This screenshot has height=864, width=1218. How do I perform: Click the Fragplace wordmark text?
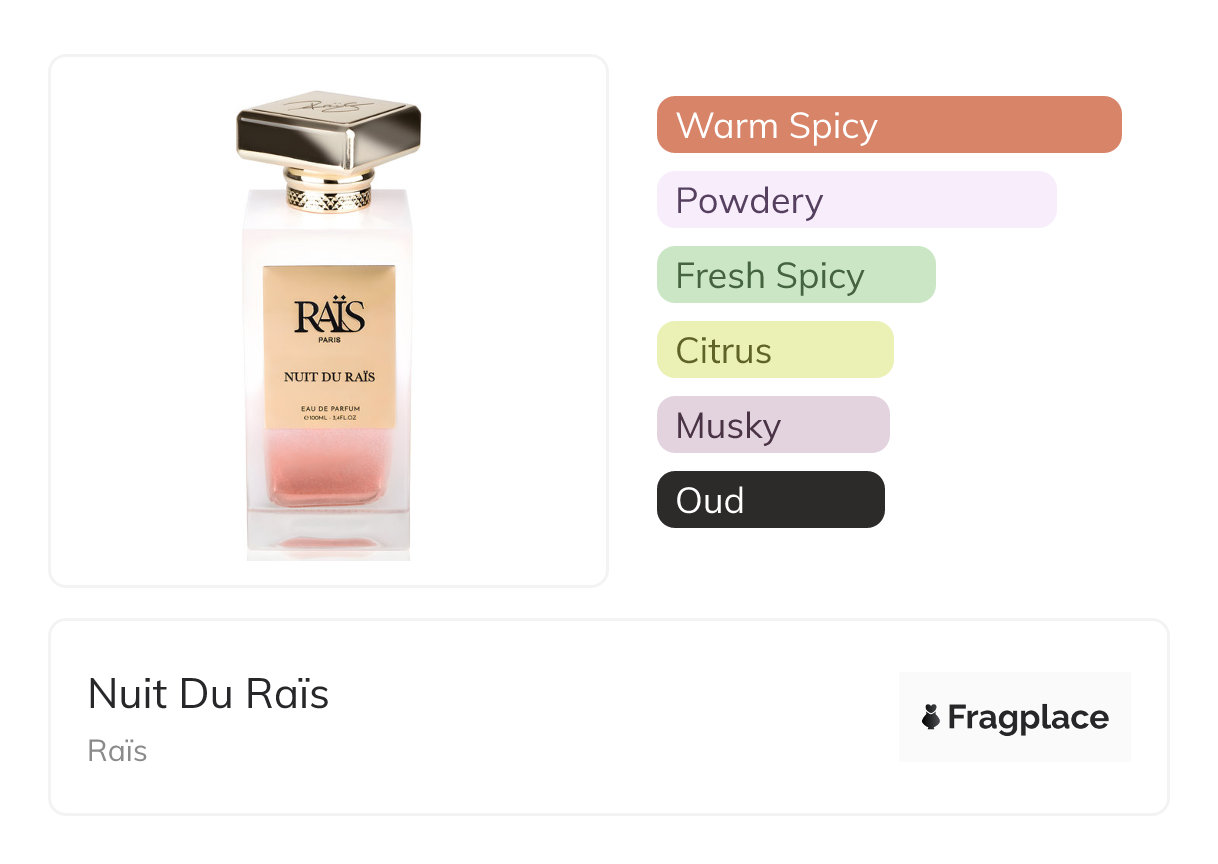(x=1028, y=718)
